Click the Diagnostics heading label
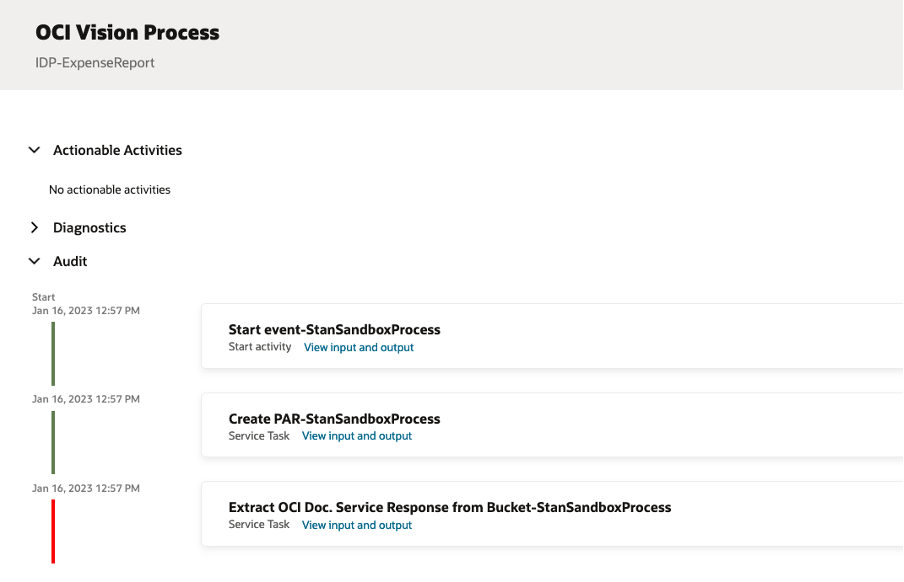904x582 pixels. click(89, 228)
